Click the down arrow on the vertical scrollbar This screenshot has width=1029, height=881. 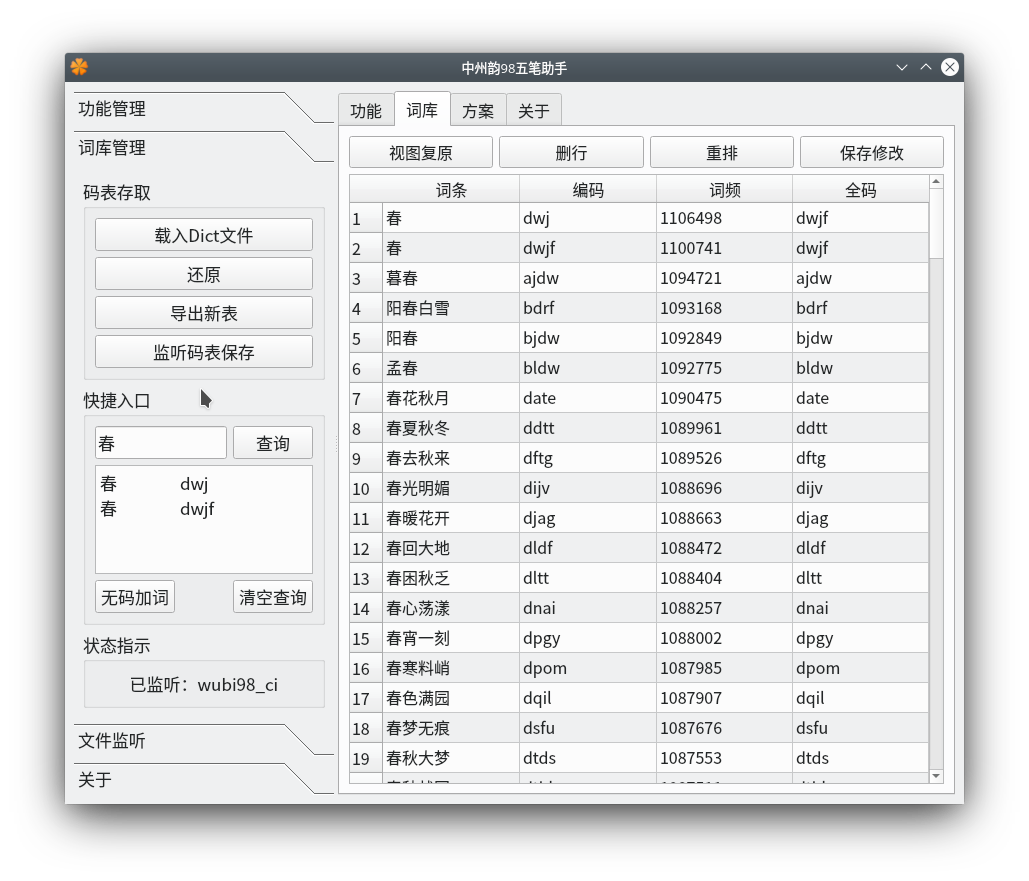(x=936, y=775)
